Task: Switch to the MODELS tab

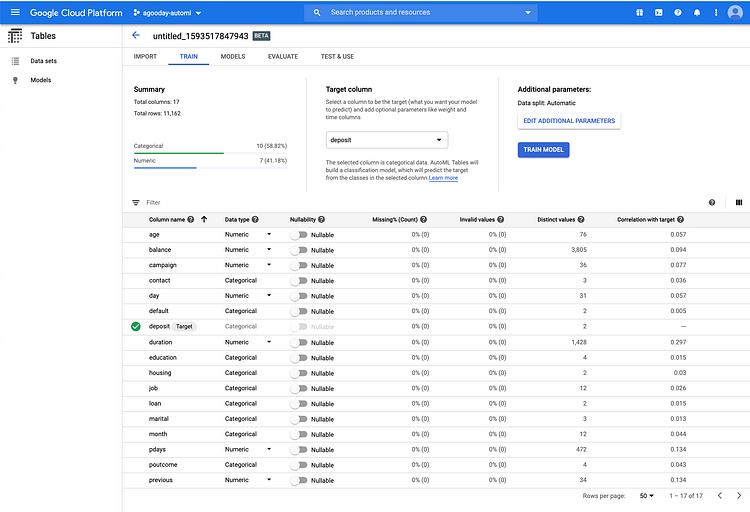Action: click(233, 56)
